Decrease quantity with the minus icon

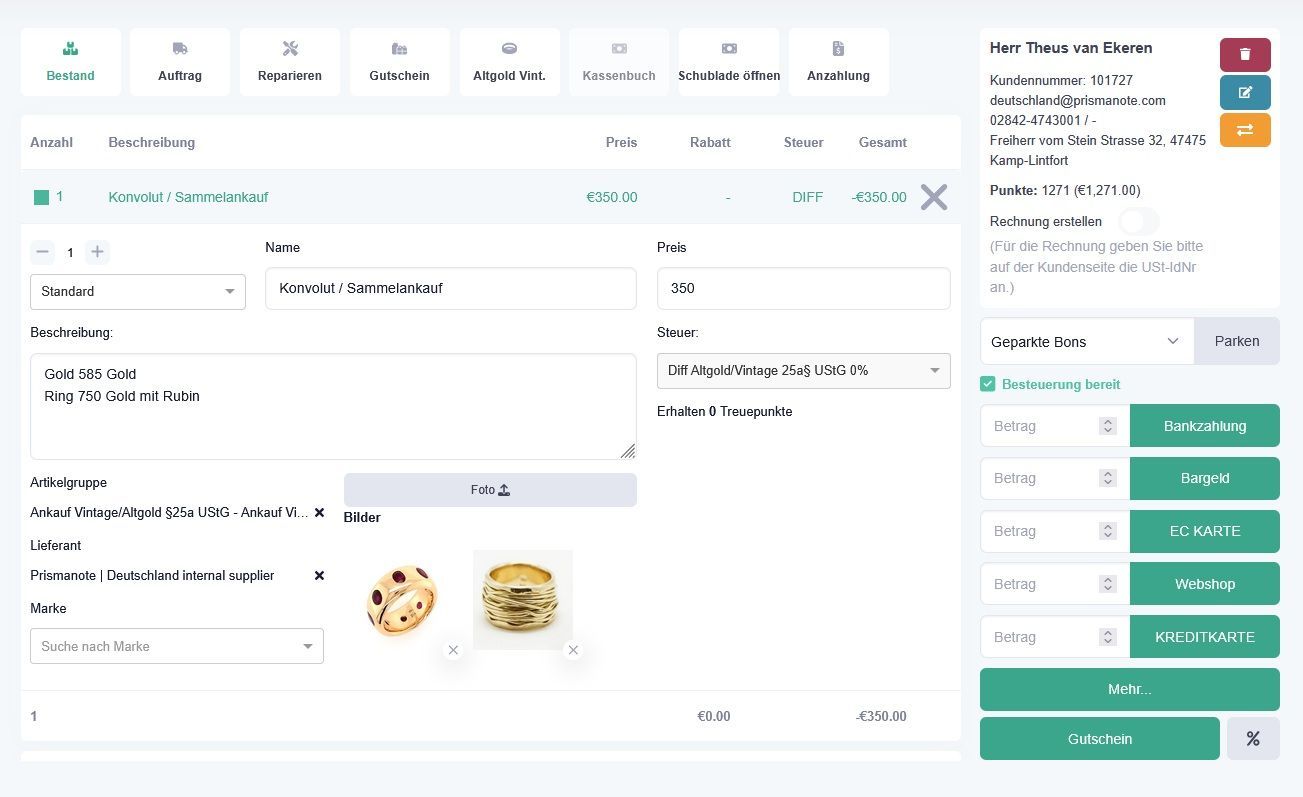[44, 252]
